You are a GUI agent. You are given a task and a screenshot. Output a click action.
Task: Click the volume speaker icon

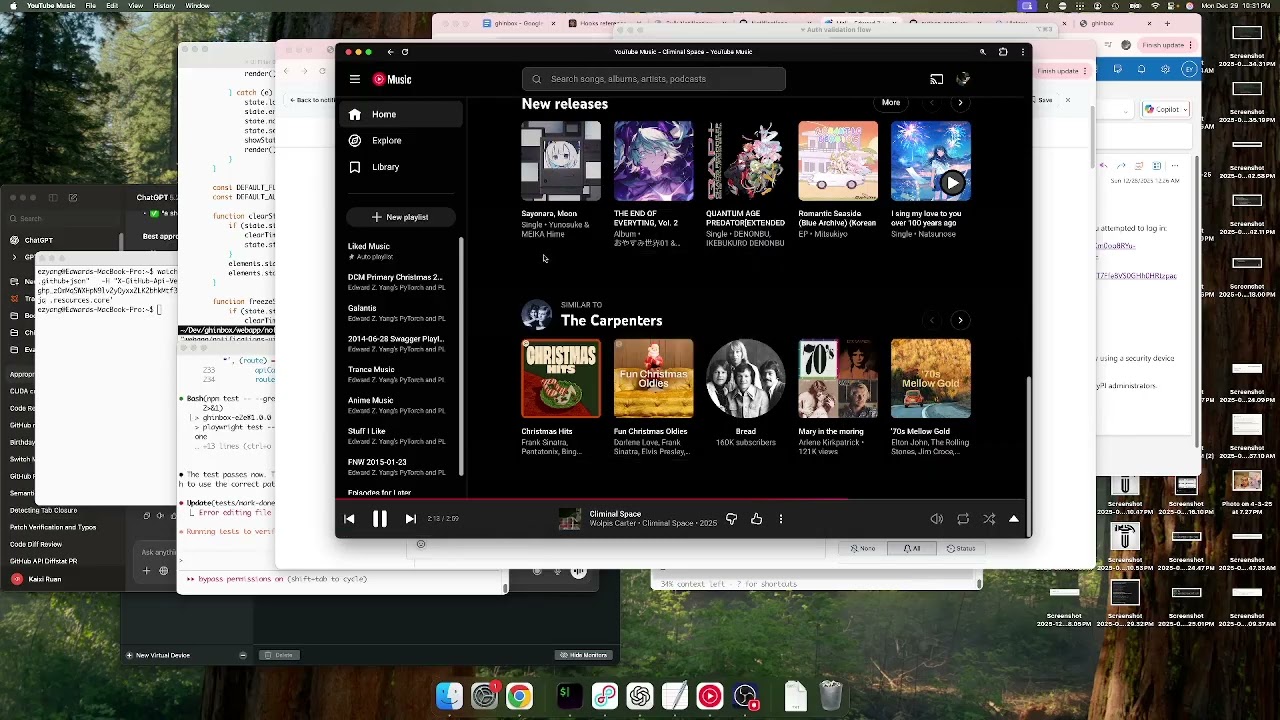click(936, 519)
